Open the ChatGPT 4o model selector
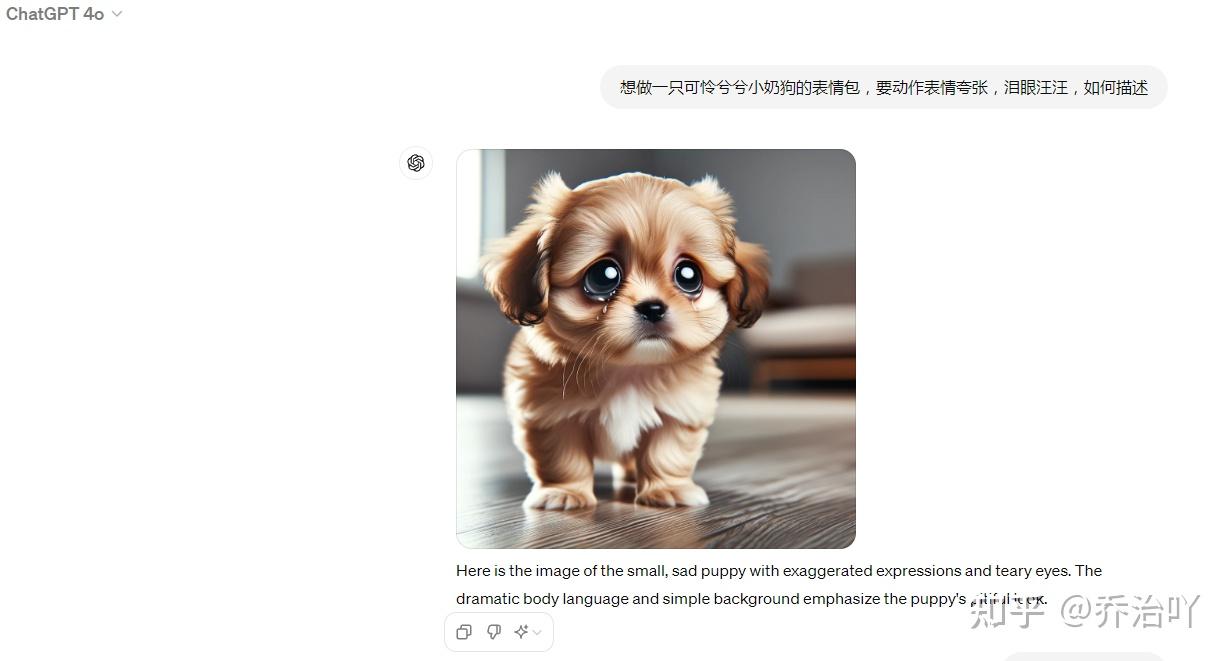 [64, 14]
